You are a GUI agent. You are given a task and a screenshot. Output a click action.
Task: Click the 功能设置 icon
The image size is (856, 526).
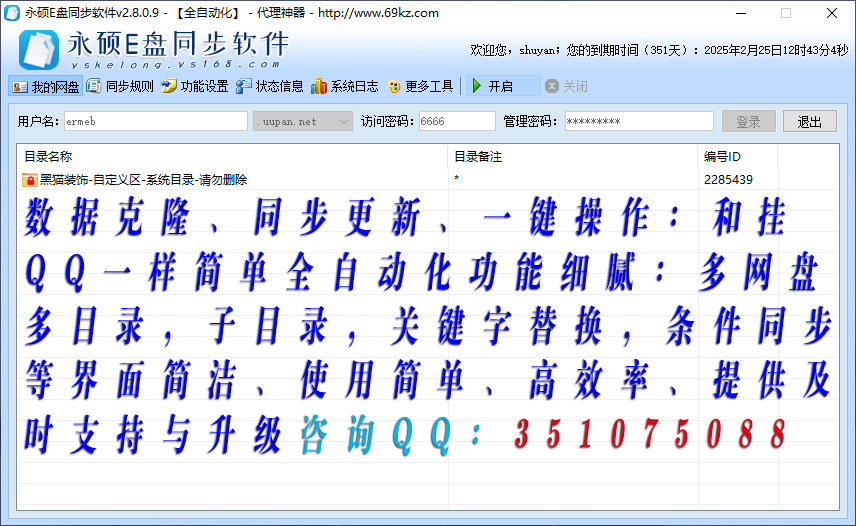coord(169,87)
